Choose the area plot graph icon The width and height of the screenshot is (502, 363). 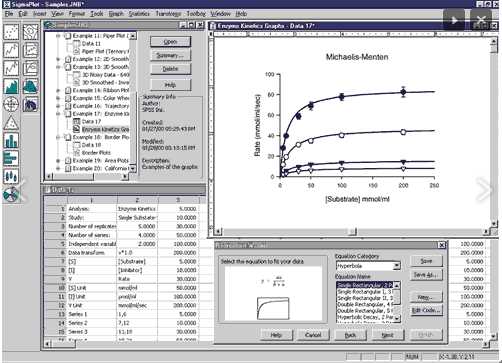11,86
